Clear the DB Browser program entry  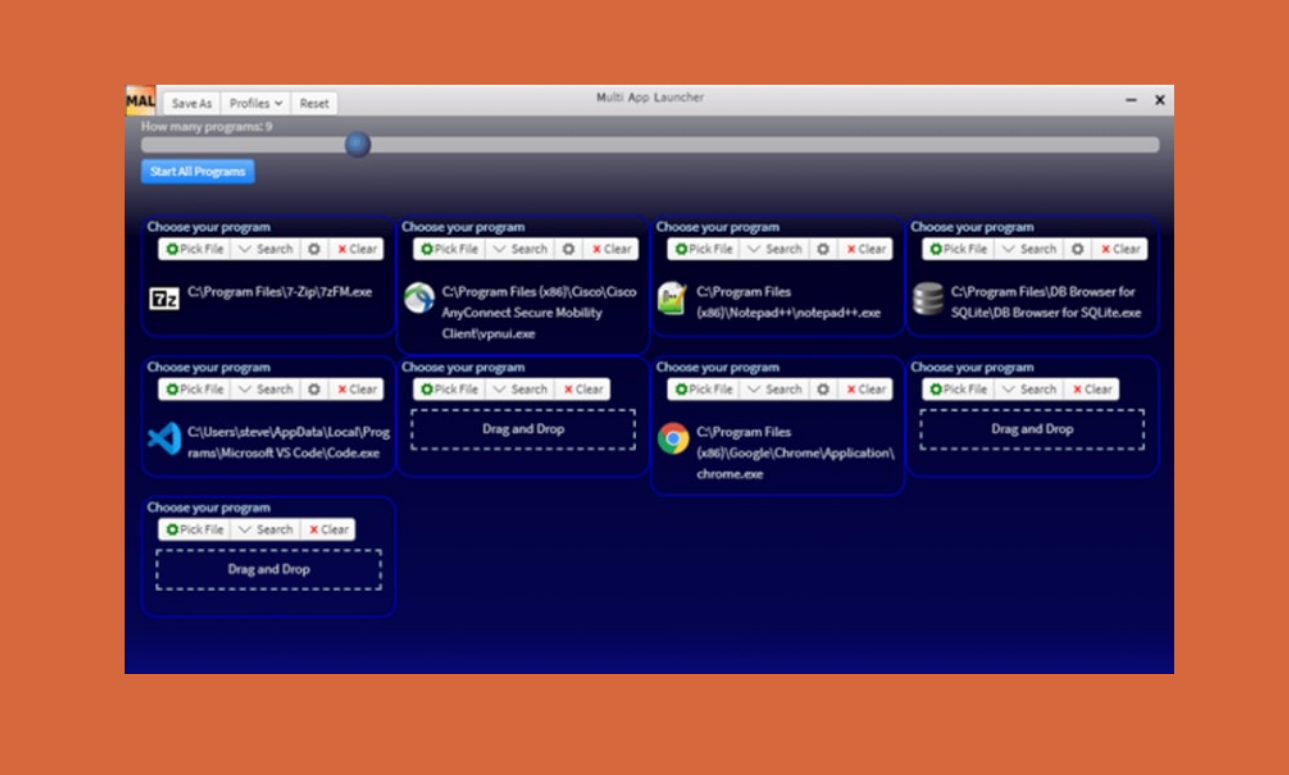[x=1119, y=249]
